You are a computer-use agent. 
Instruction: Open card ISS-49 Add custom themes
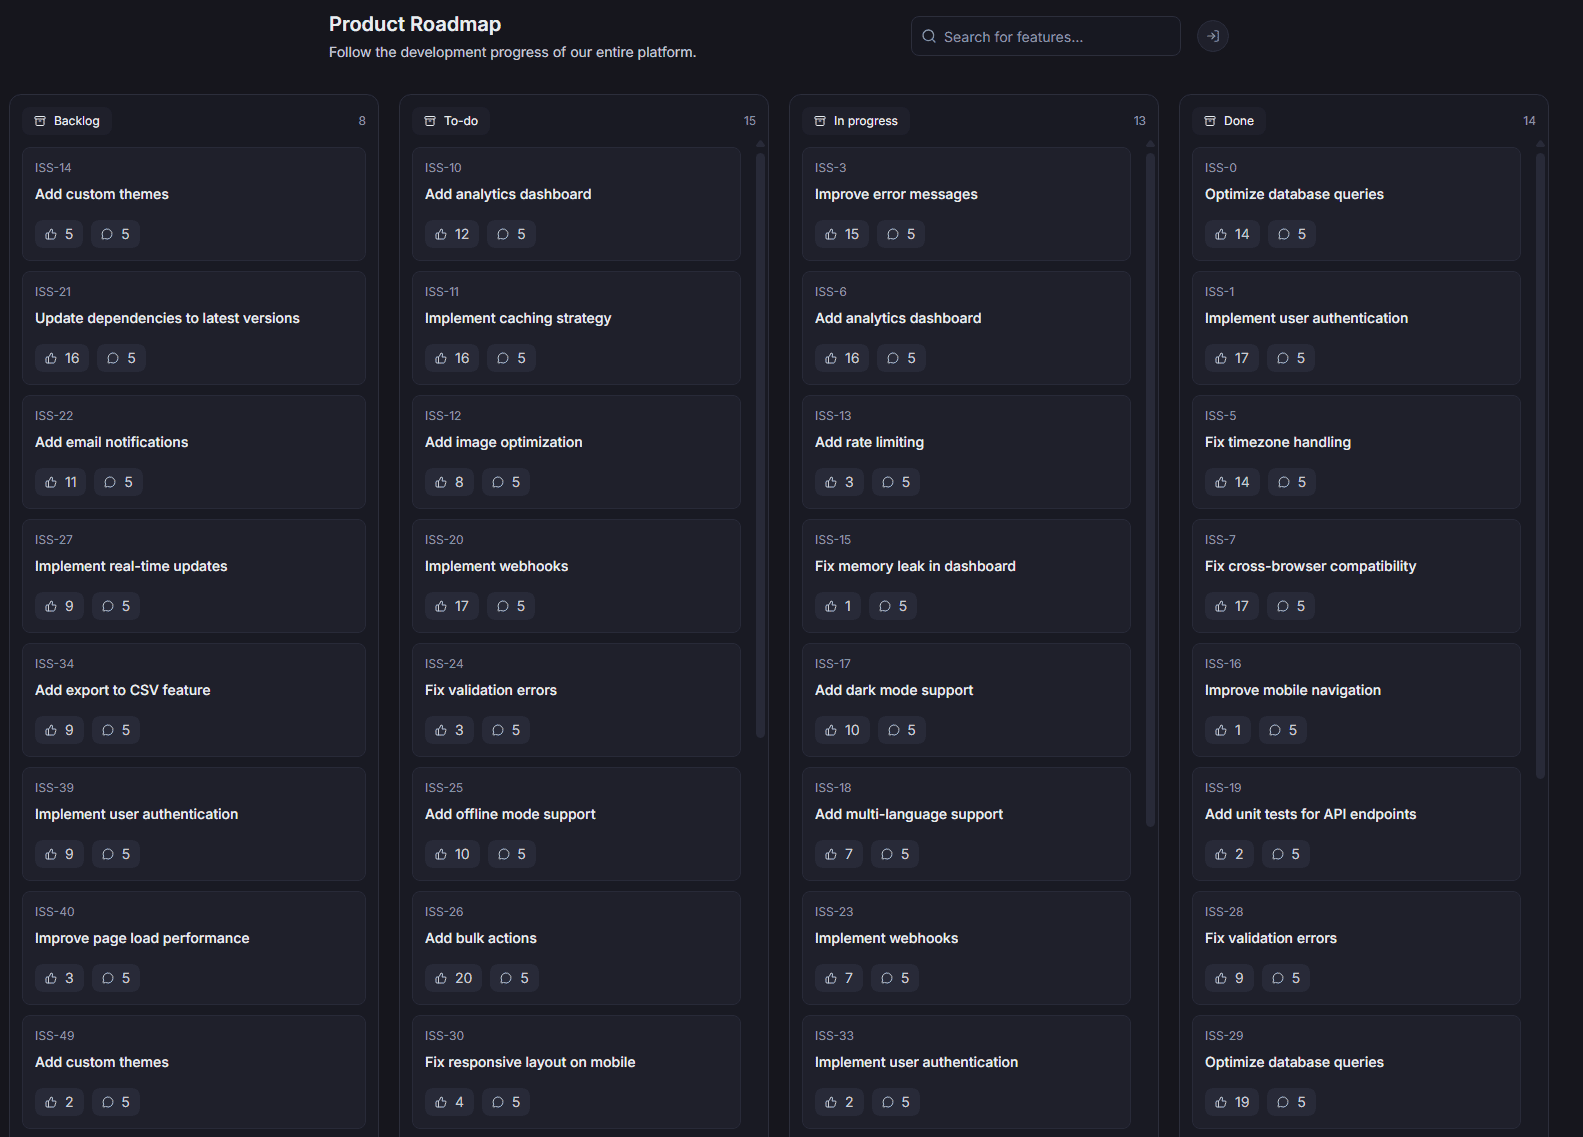click(194, 1072)
